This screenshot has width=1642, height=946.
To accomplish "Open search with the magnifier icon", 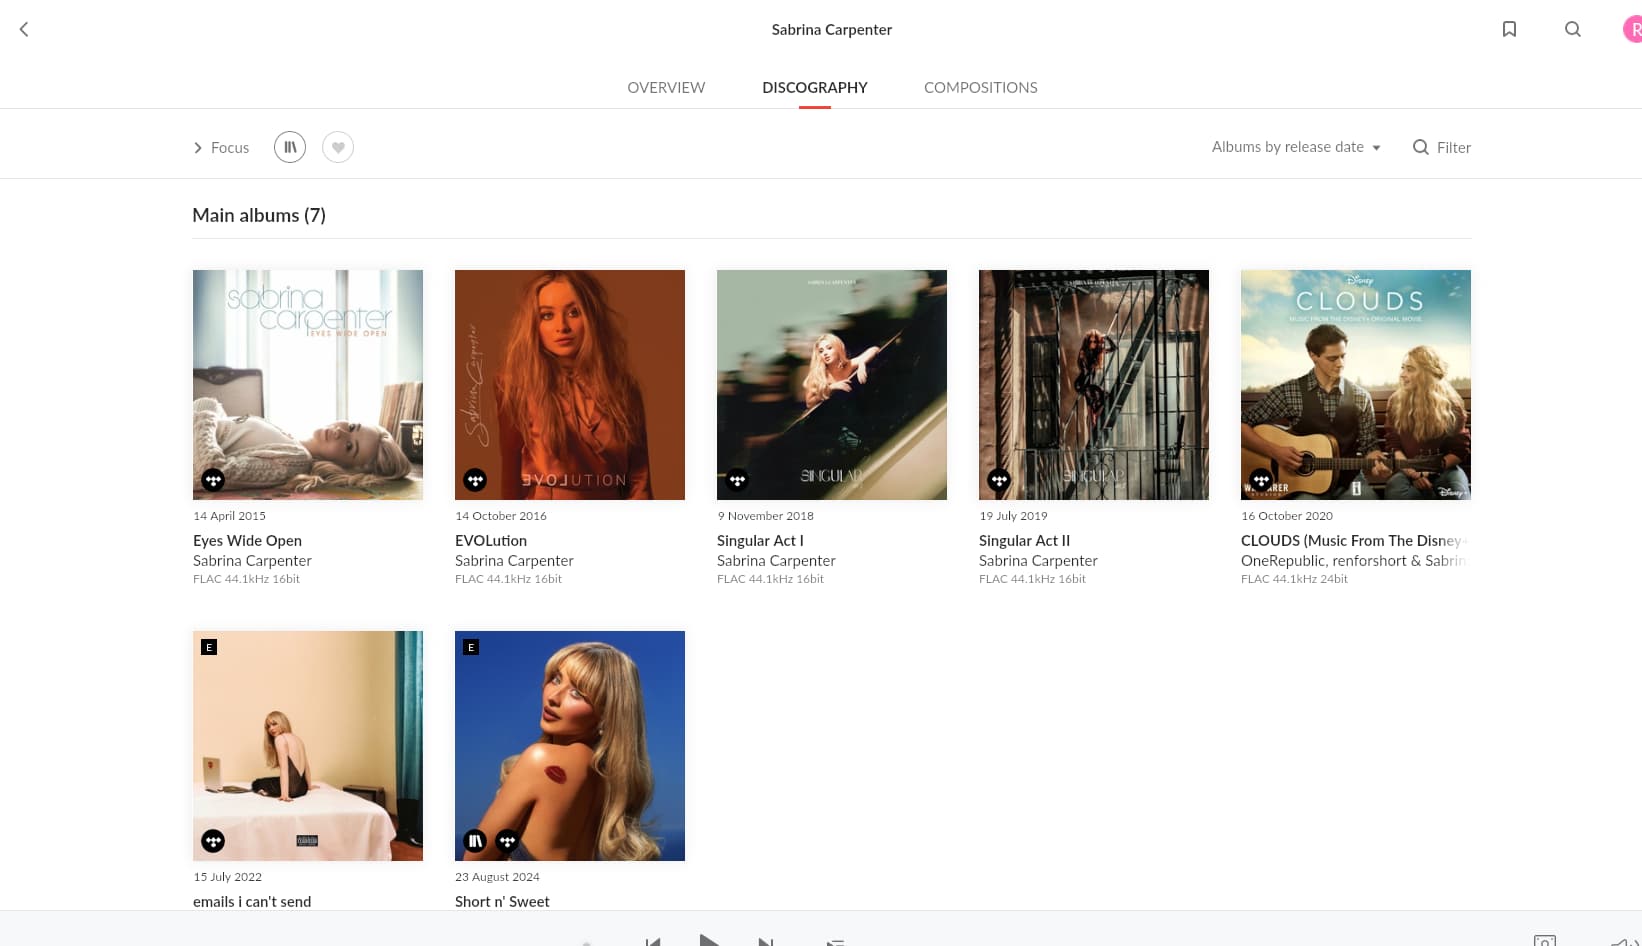I will (1572, 29).
